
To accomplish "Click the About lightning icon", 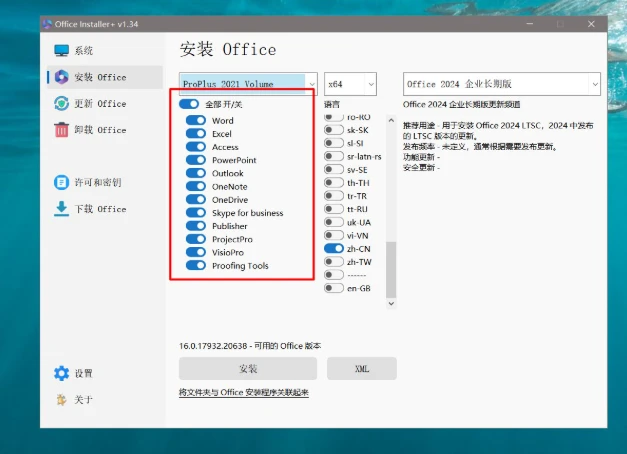I will tap(61, 400).
